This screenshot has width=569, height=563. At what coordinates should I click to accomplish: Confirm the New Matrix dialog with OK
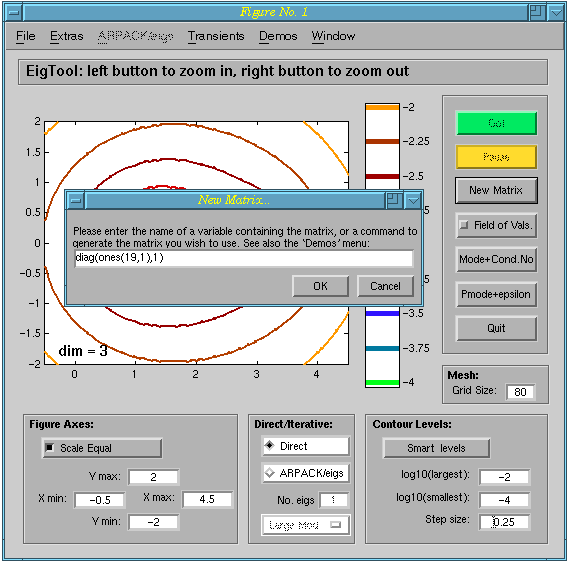point(320,286)
